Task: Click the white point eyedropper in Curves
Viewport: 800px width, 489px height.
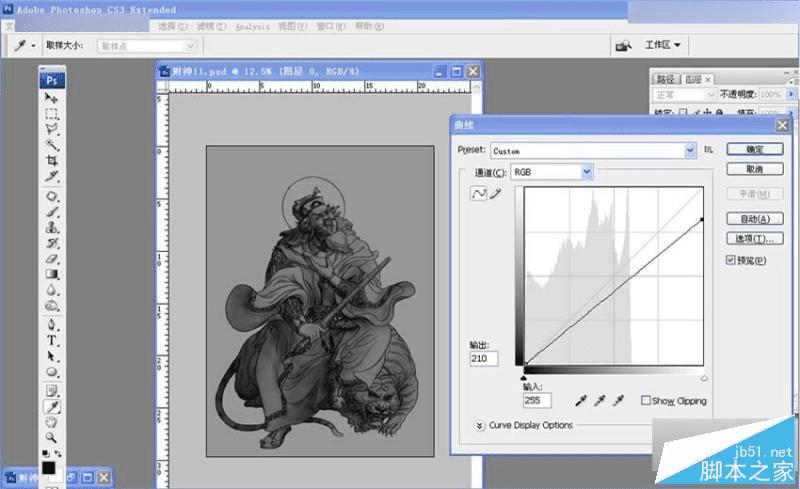Action: [x=619, y=400]
